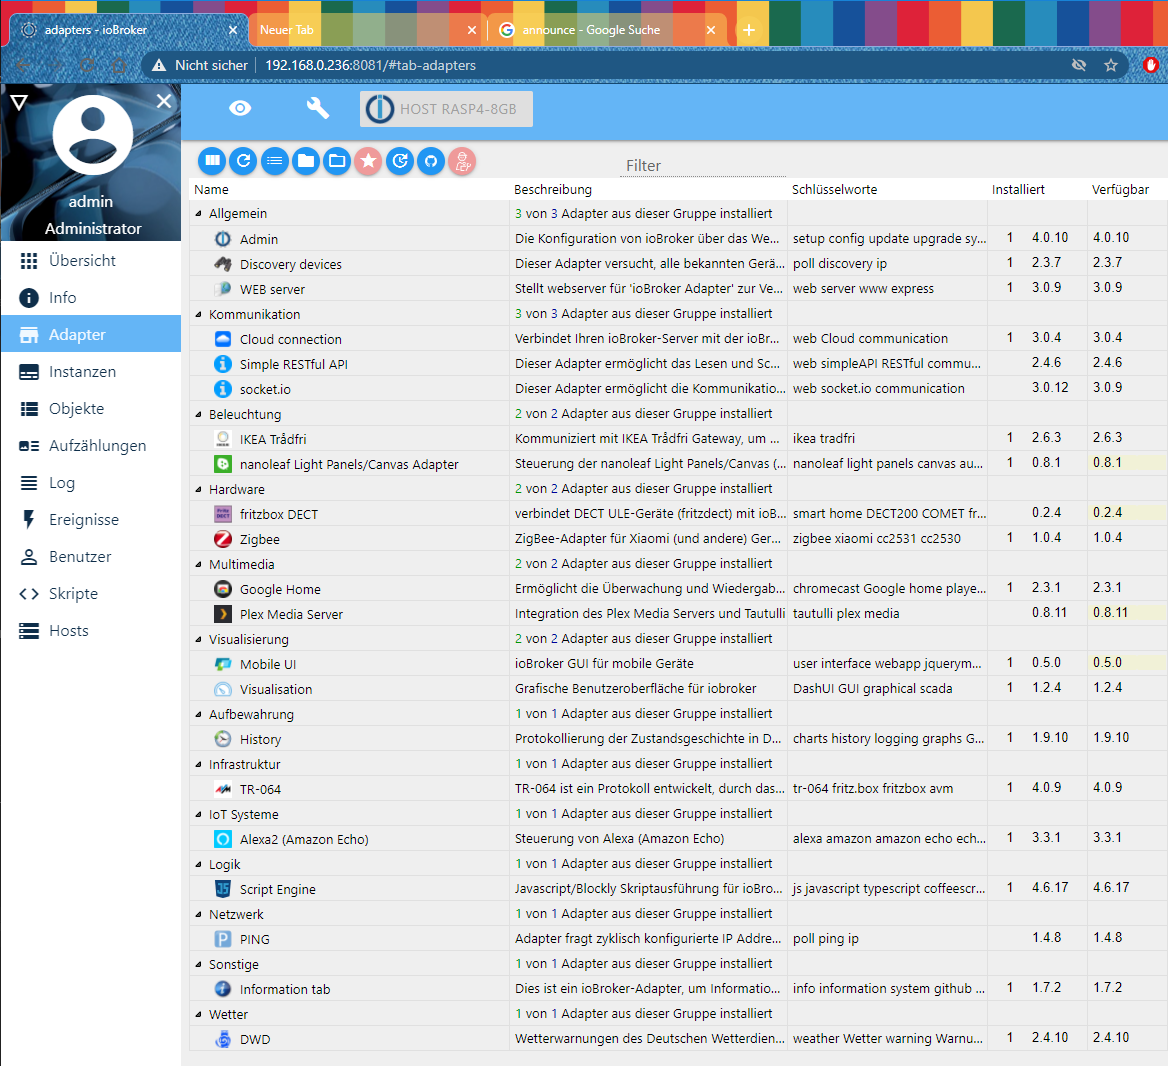Switch adapters to tile view
The image size is (1168, 1066).
212,161
